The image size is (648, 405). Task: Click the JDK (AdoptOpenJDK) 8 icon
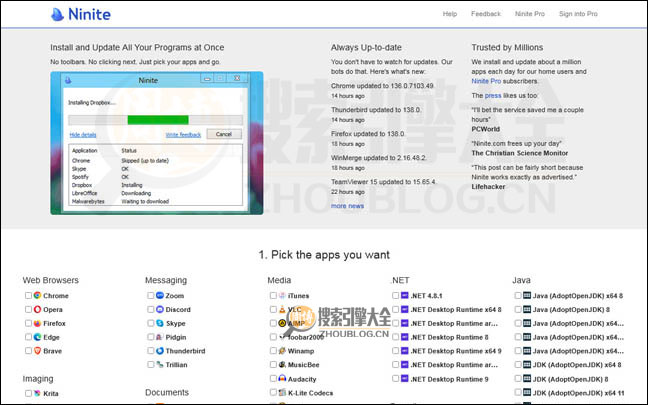pos(527,379)
